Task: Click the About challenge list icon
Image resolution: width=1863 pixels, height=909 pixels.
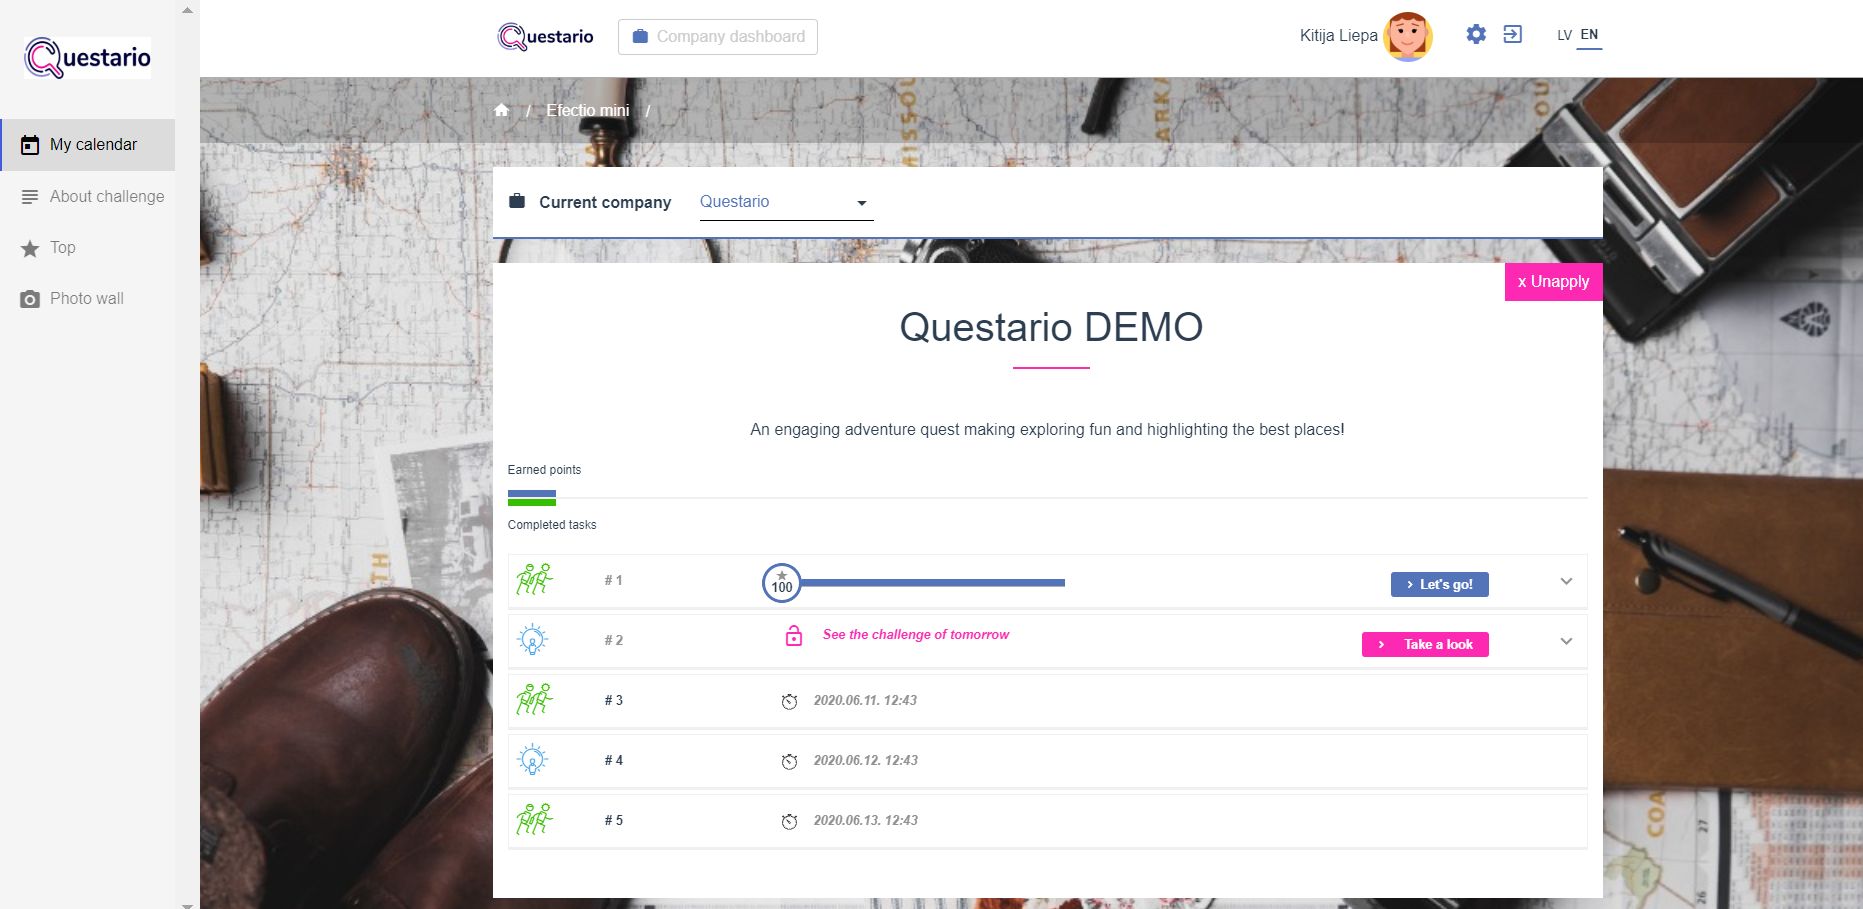Action: pos(30,197)
